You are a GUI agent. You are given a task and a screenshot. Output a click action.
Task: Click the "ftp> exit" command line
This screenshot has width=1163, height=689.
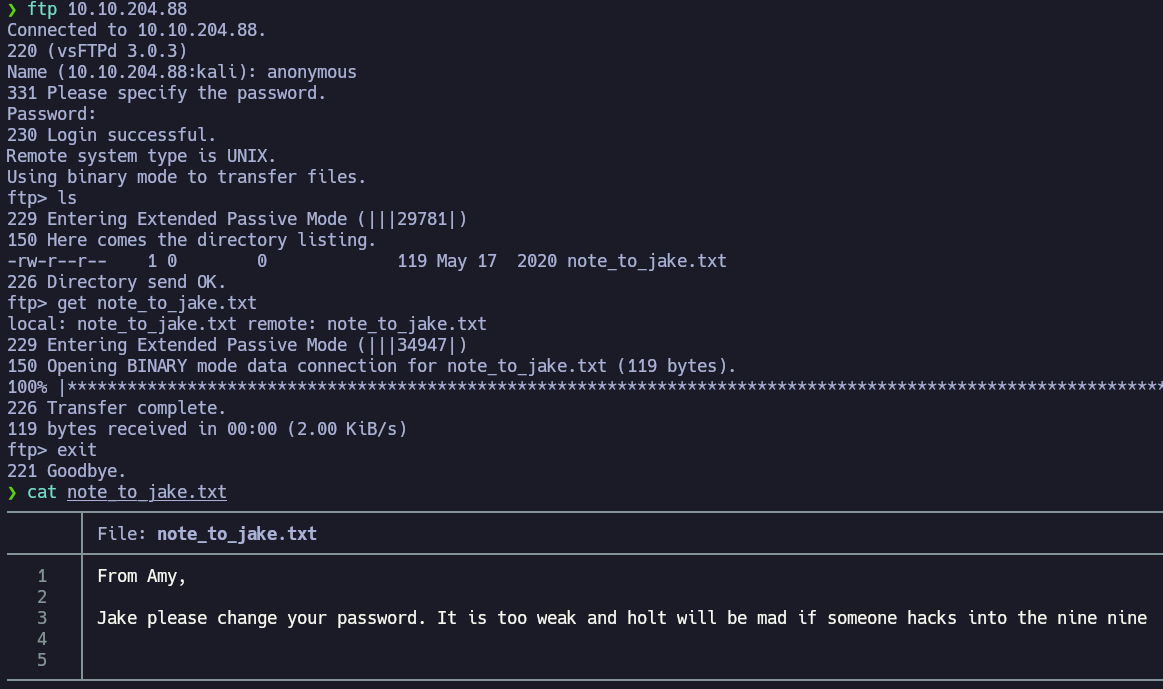coord(52,450)
